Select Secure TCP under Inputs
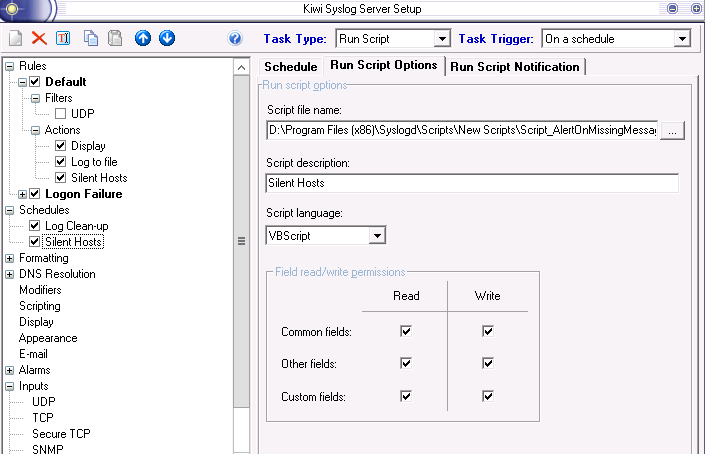This screenshot has width=705, height=454. coord(61,434)
